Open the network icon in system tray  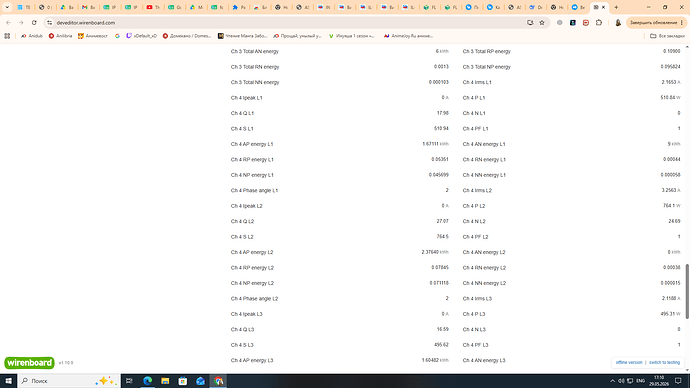tap(630, 381)
